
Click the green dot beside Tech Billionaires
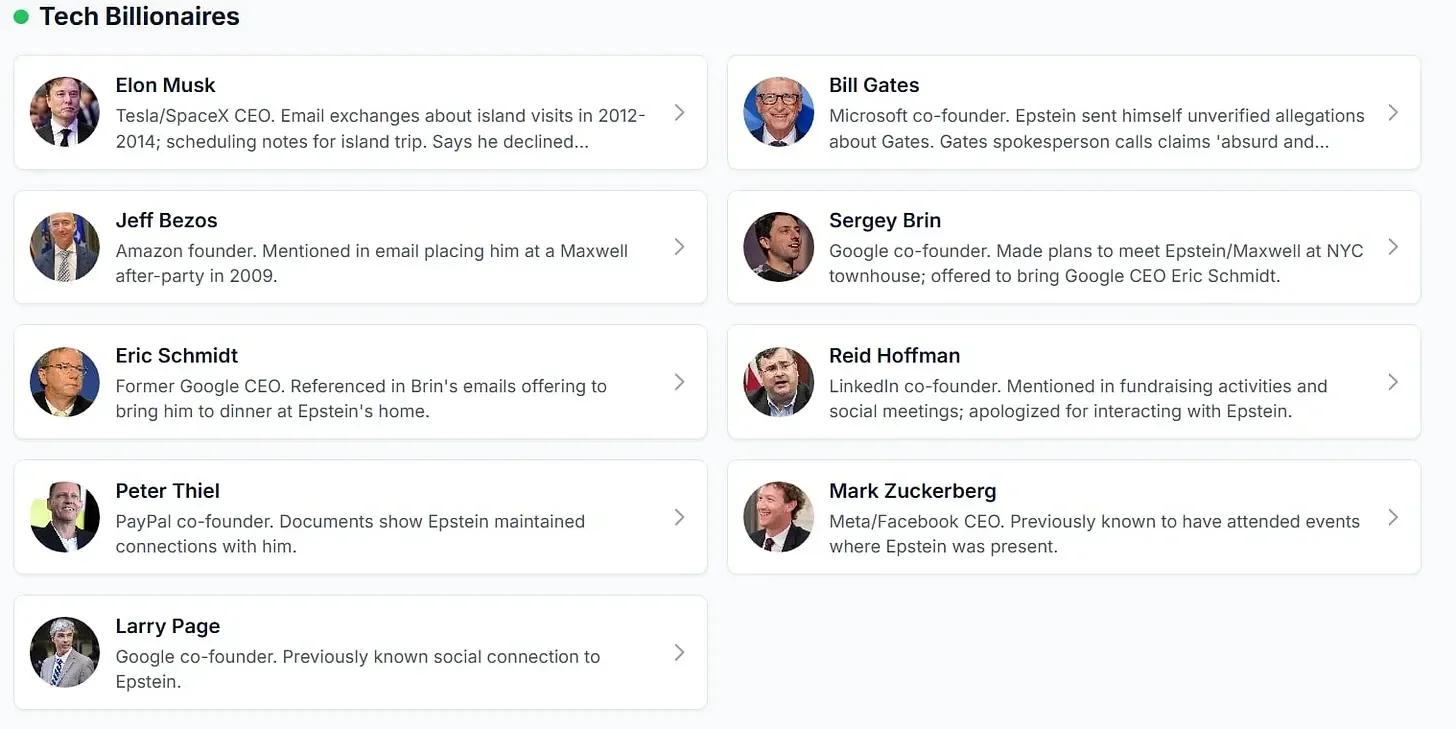[x=21, y=17]
